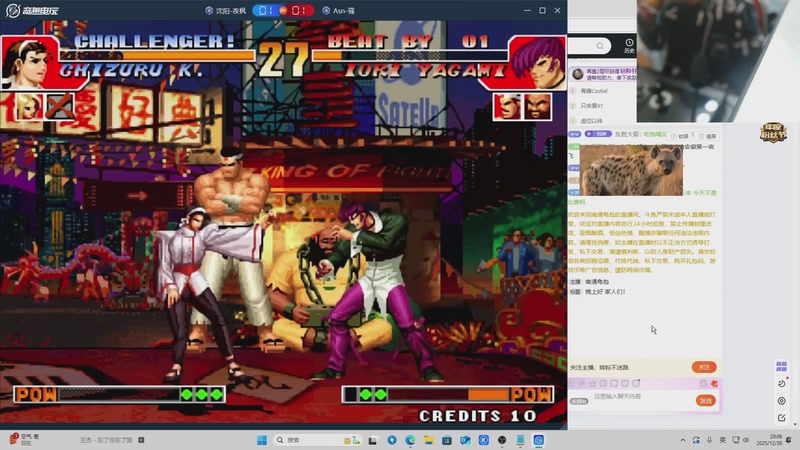The width and height of the screenshot is (800, 450).
Task: Click the taskbar search box
Action: point(318,440)
